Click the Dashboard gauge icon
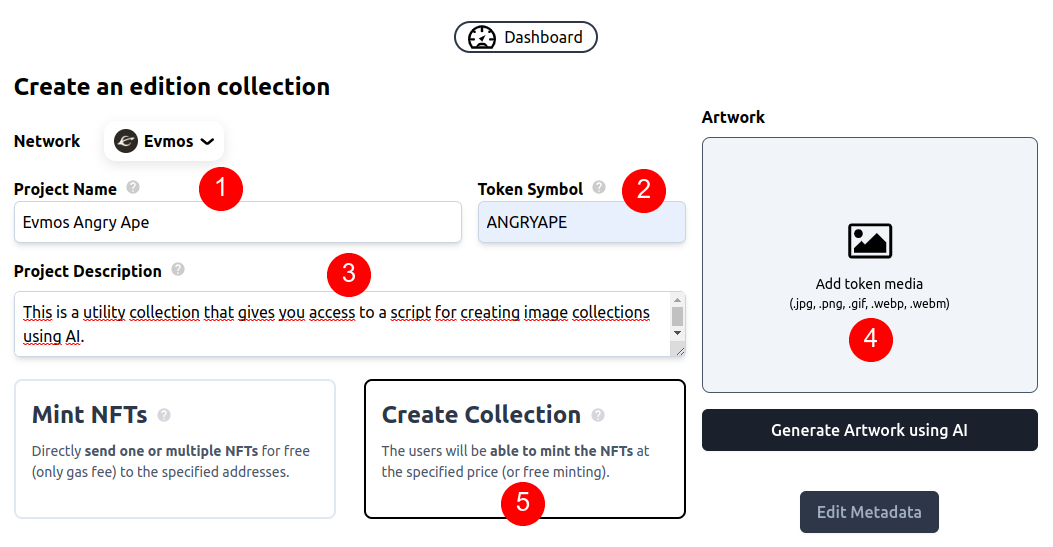This screenshot has height=547, width=1053. [x=482, y=38]
